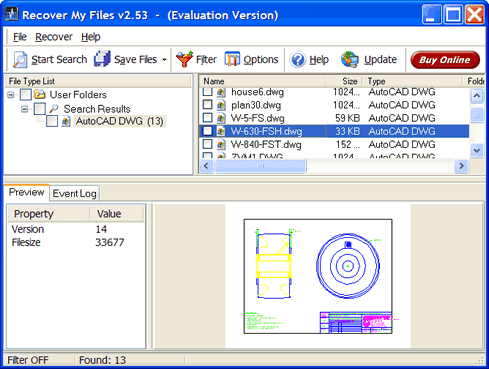This screenshot has width=489, height=369.
Task: Open the Save Files dropdown arrow
Action: point(164,60)
